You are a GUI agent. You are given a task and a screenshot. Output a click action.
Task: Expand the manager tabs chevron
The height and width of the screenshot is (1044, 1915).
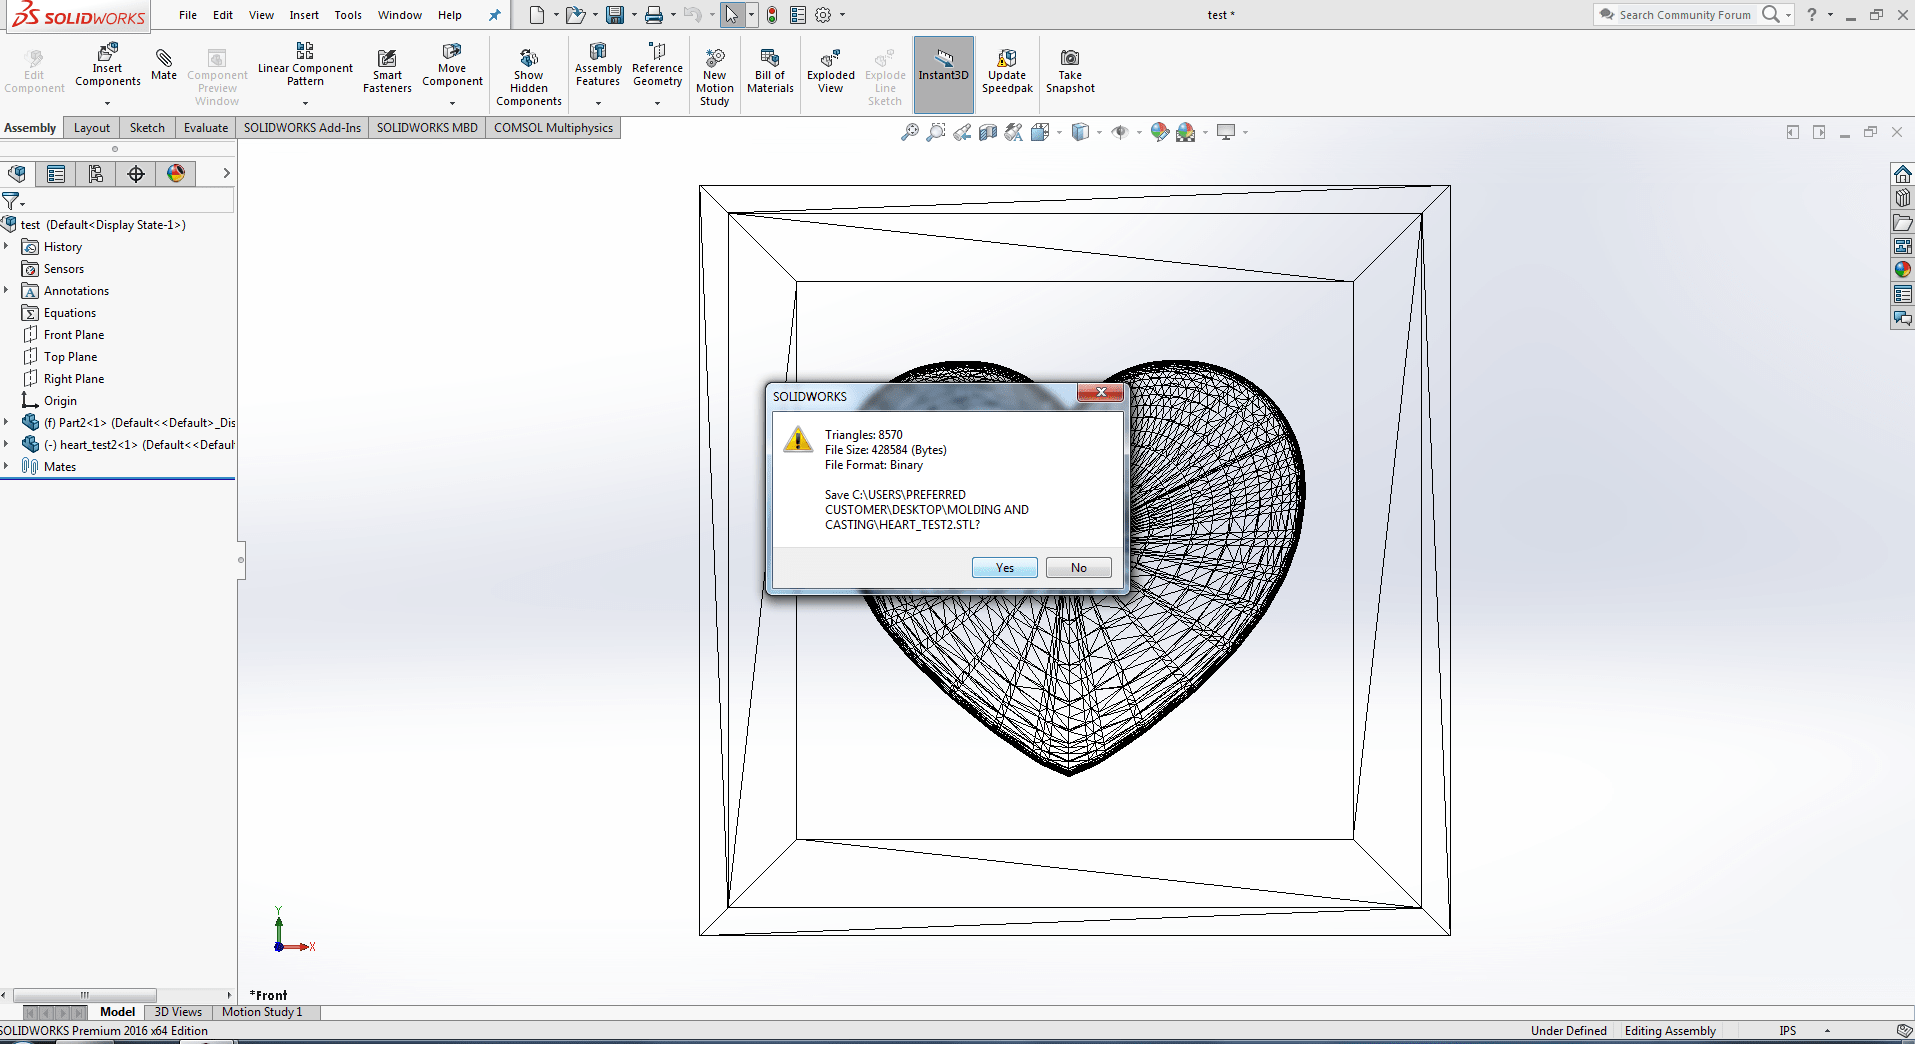[226, 173]
